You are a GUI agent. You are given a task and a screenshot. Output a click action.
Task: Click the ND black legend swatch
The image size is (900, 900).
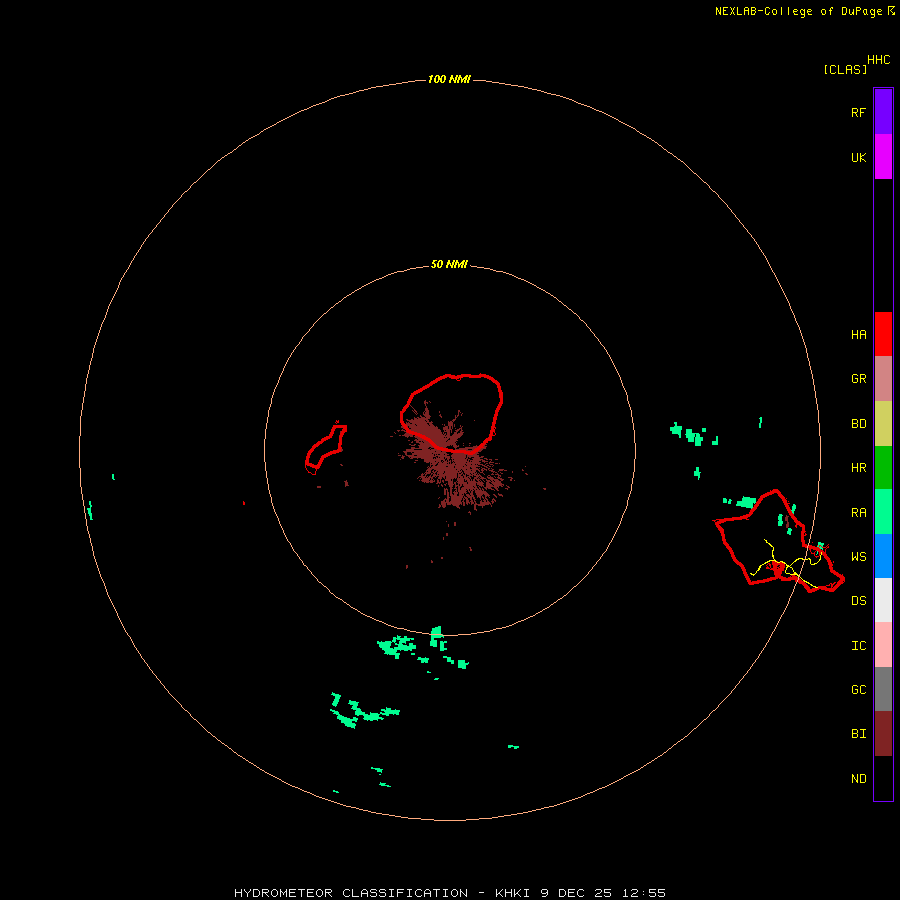pyautogui.click(x=883, y=778)
